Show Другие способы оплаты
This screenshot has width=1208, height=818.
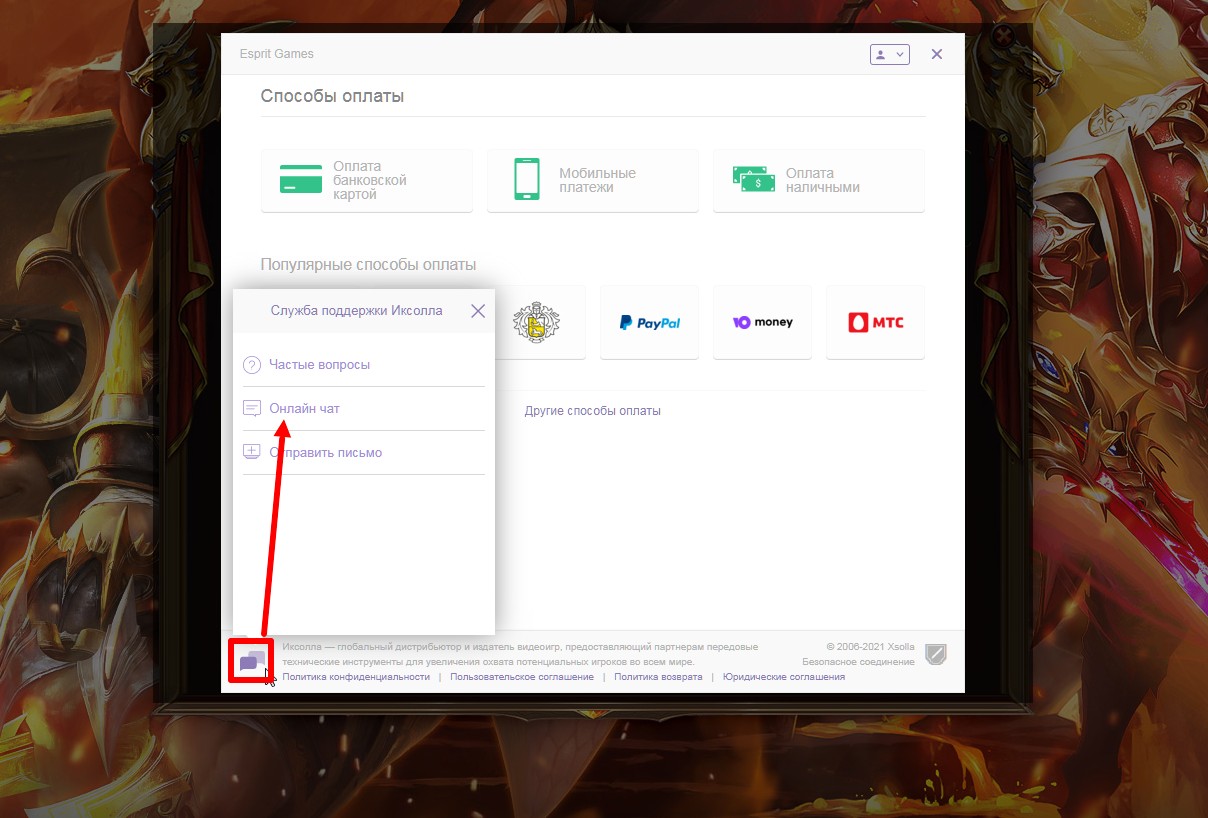(x=592, y=411)
